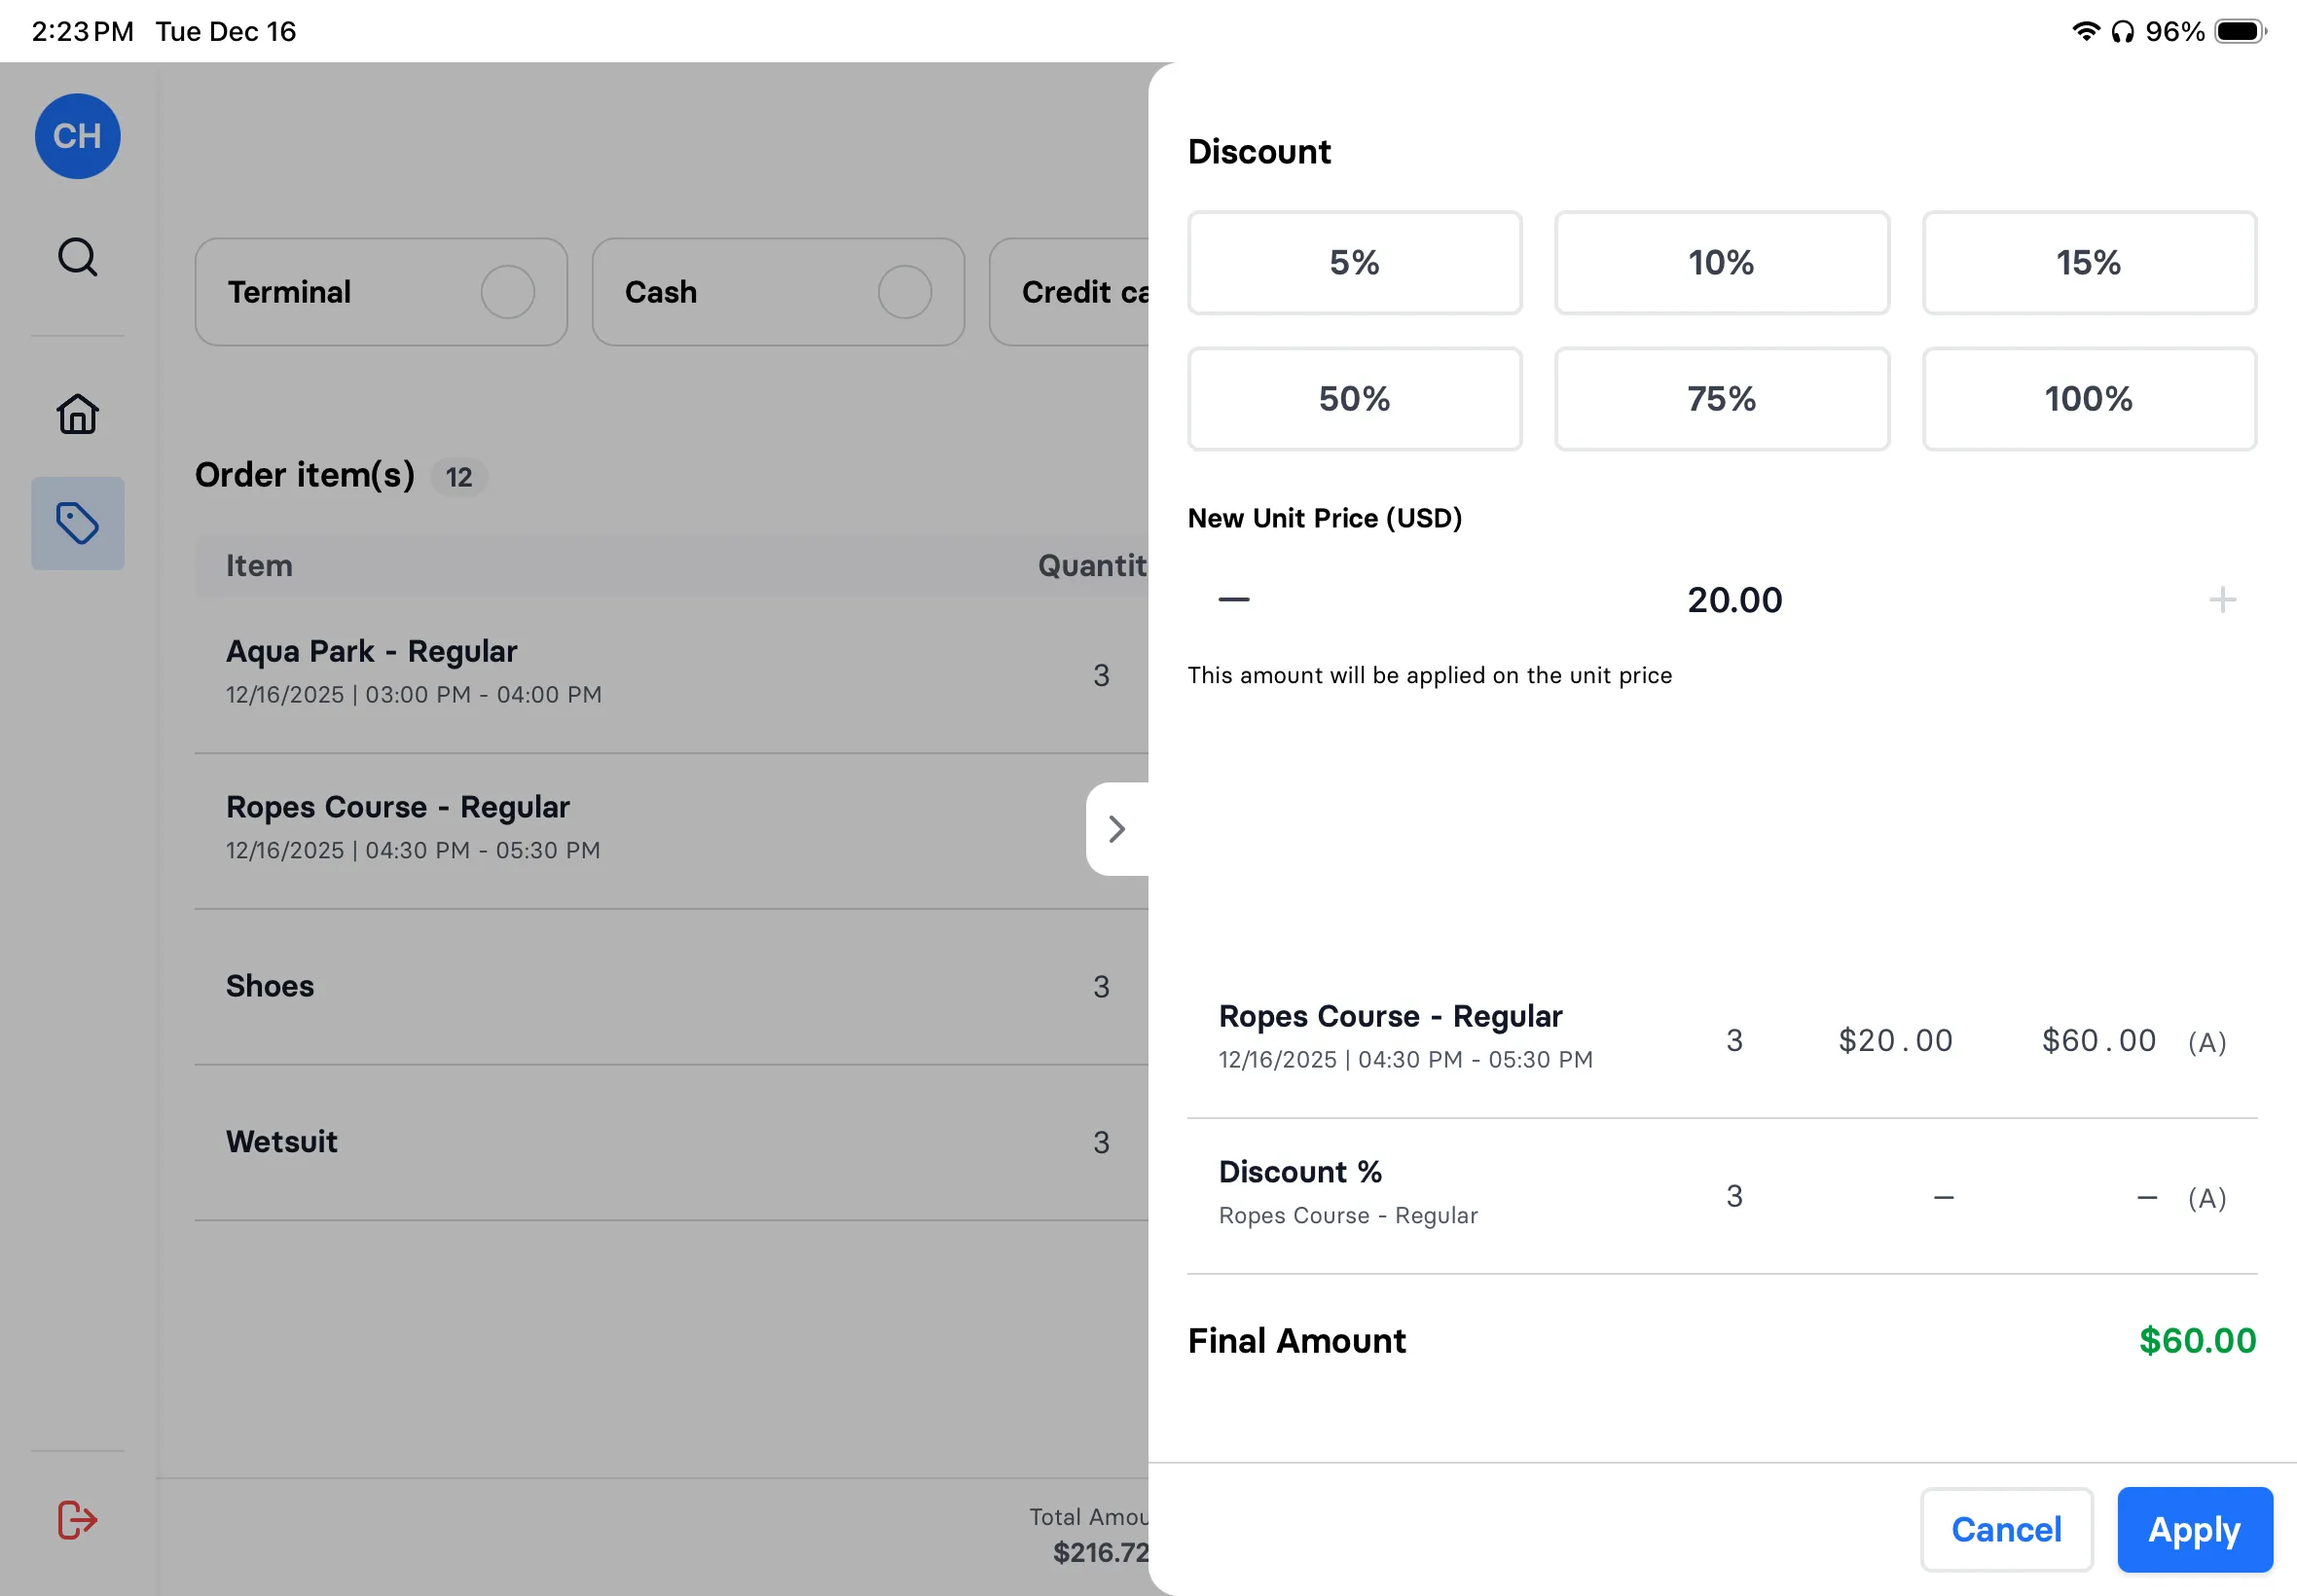Apply a 50% discount
2297x1596 pixels.
[x=1354, y=398]
